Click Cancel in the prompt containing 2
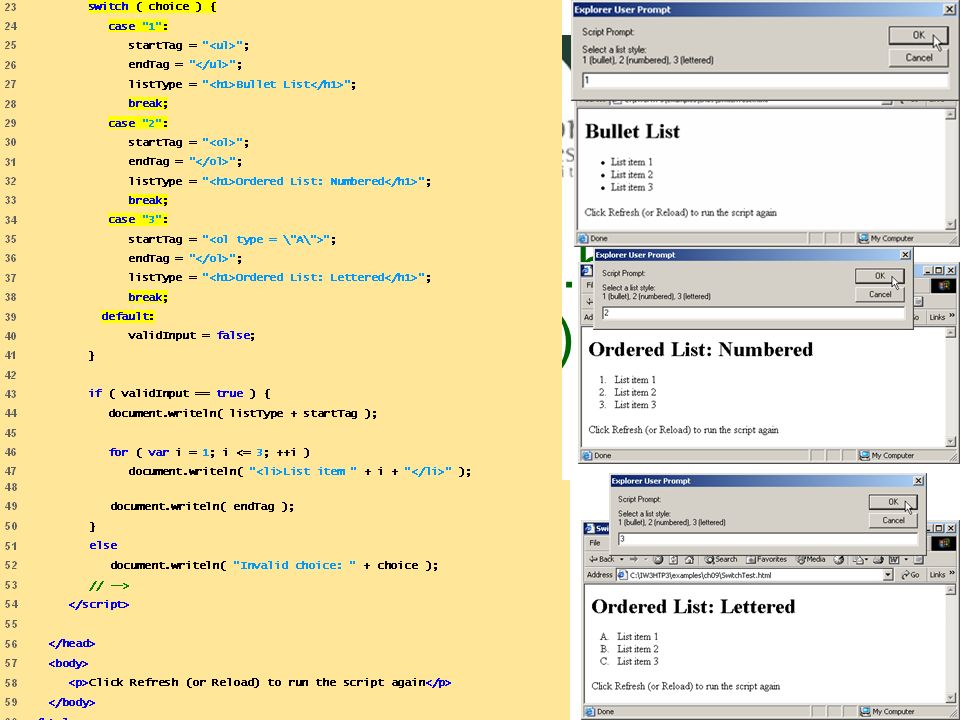The width and height of the screenshot is (960, 720). point(880,294)
